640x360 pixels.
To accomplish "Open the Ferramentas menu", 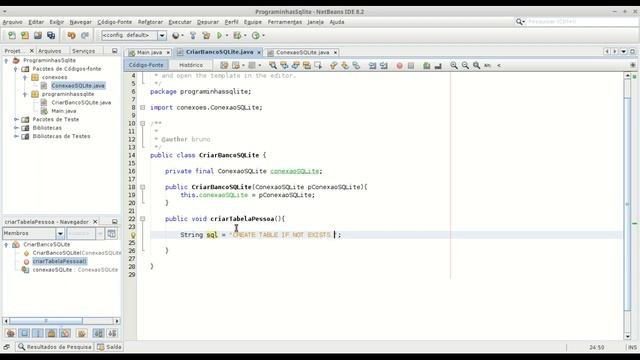I will tap(284, 22).
